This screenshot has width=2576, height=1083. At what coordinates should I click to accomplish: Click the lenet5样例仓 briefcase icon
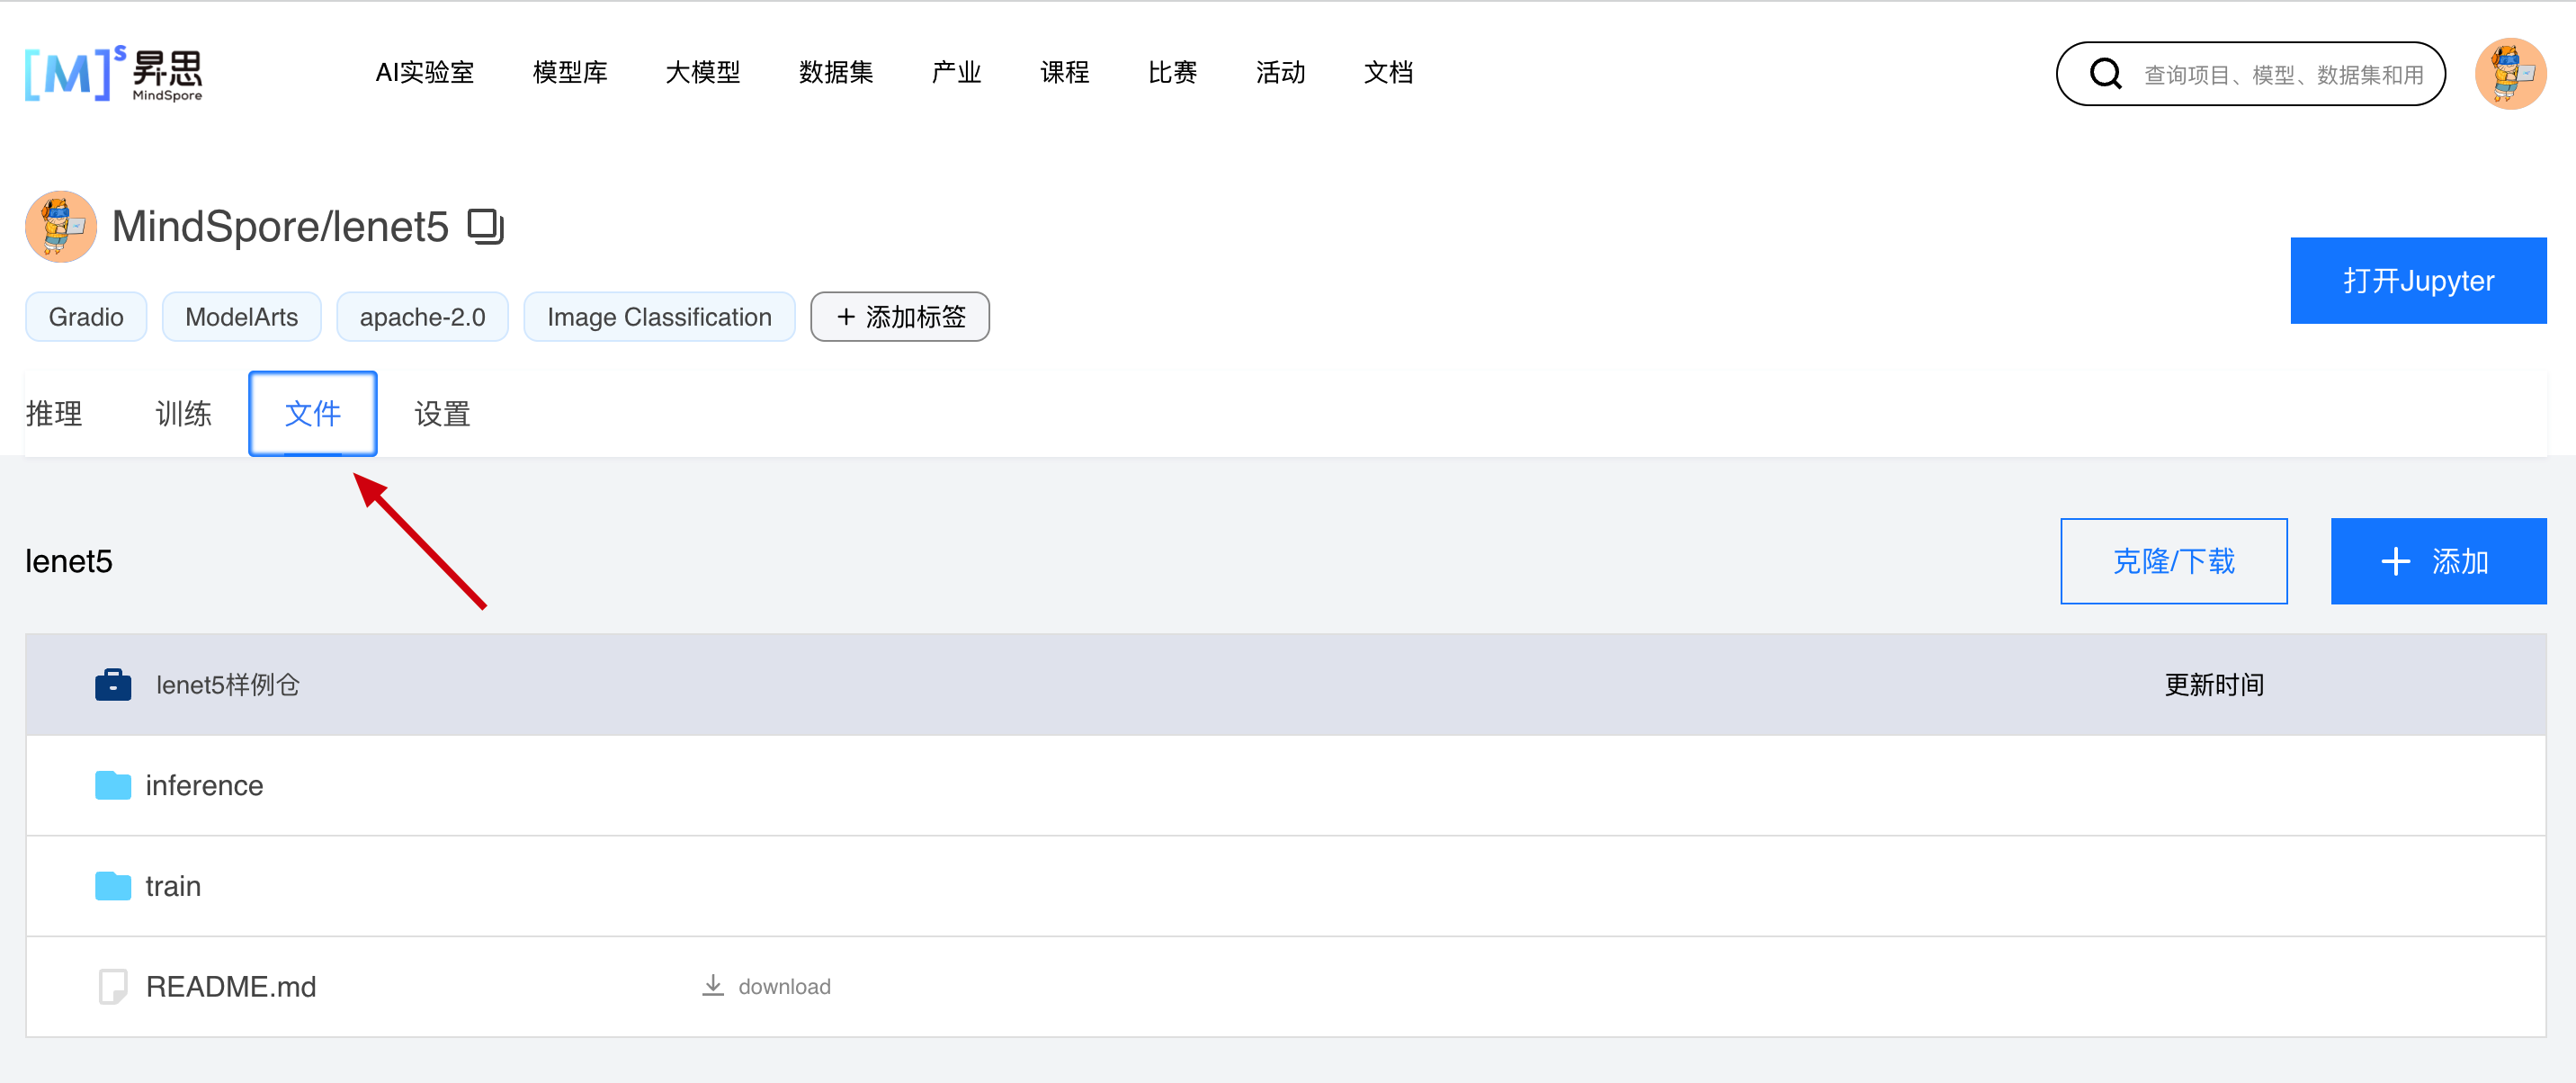point(113,685)
